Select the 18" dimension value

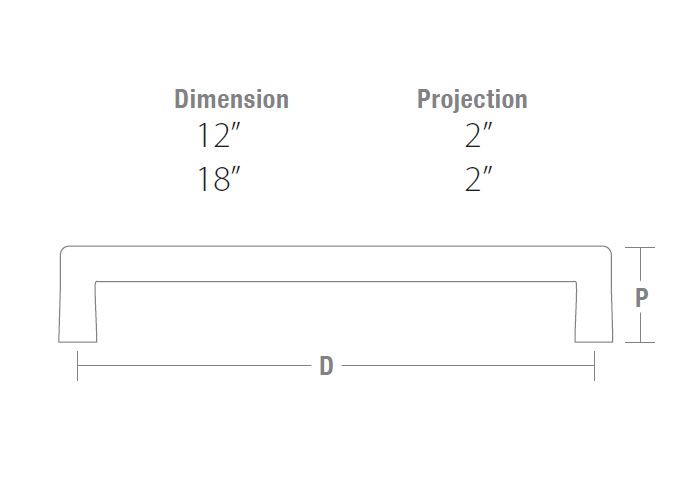[220, 180]
